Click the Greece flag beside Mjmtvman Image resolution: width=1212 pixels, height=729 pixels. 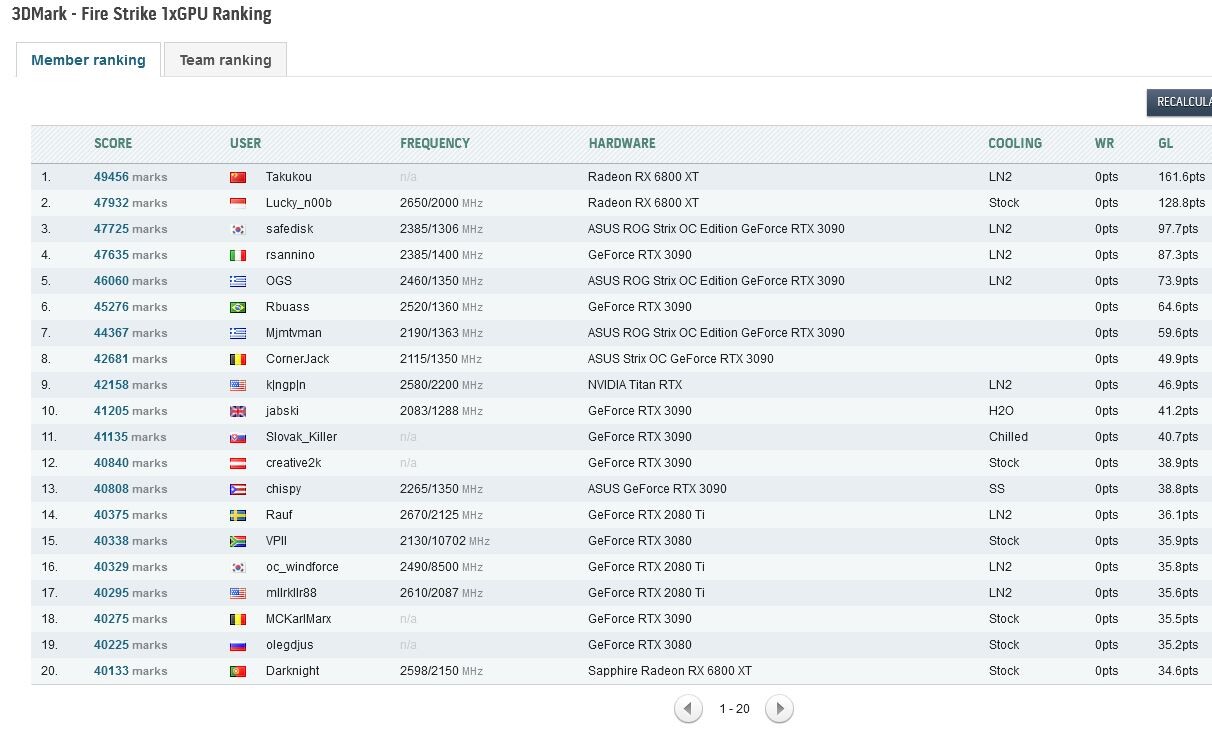[237, 333]
